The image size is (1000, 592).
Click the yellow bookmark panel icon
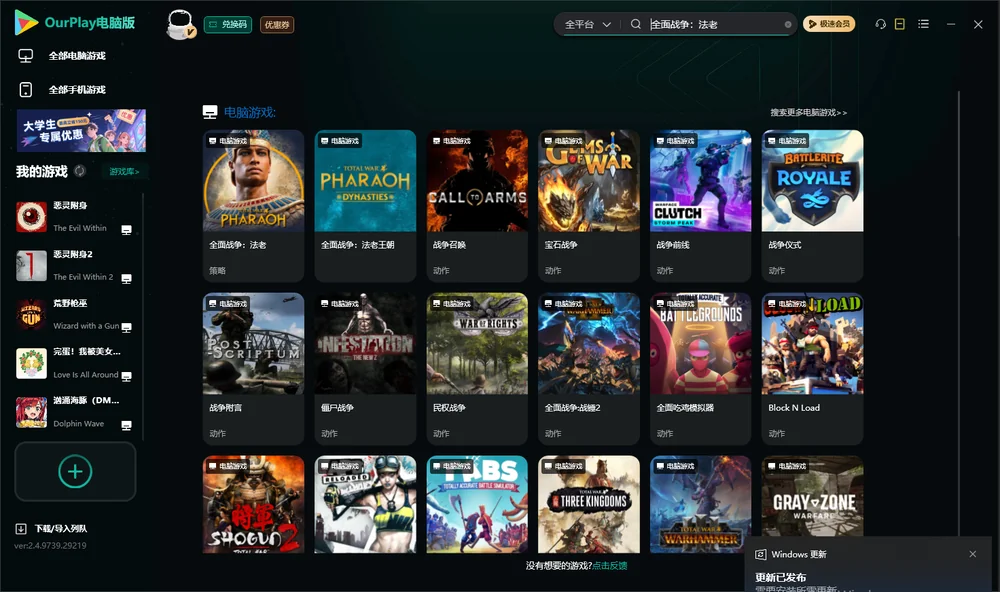pyautogui.click(x=900, y=24)
